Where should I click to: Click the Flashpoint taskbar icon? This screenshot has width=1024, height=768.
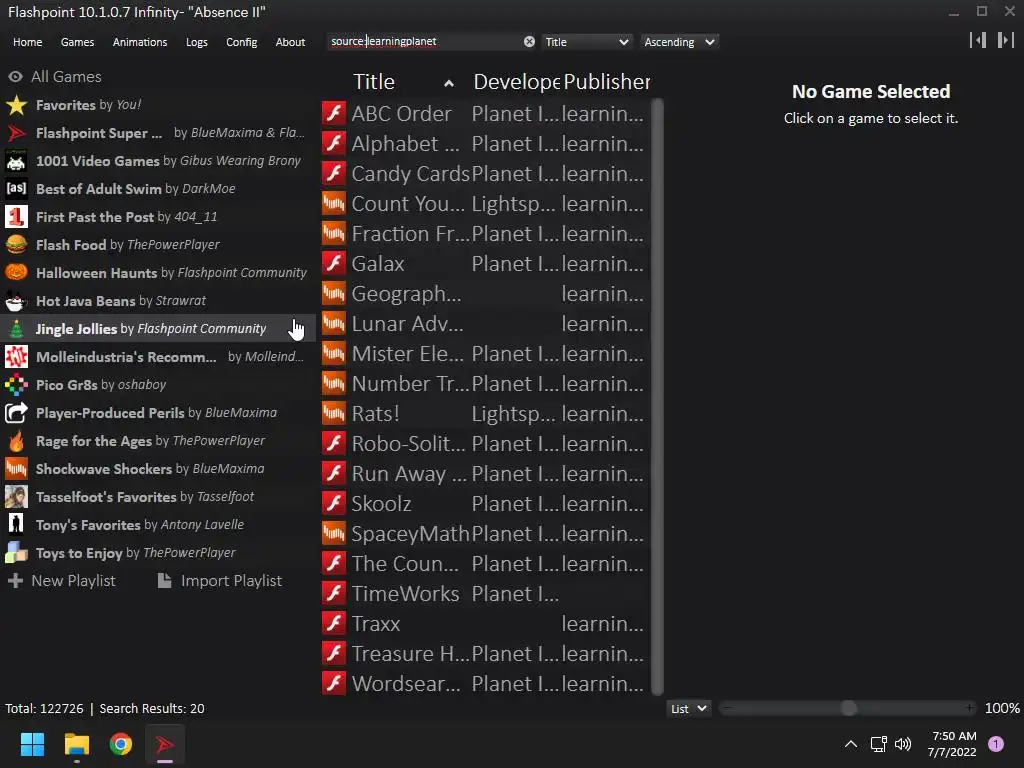pyautogui.click(x=165, y=744)
